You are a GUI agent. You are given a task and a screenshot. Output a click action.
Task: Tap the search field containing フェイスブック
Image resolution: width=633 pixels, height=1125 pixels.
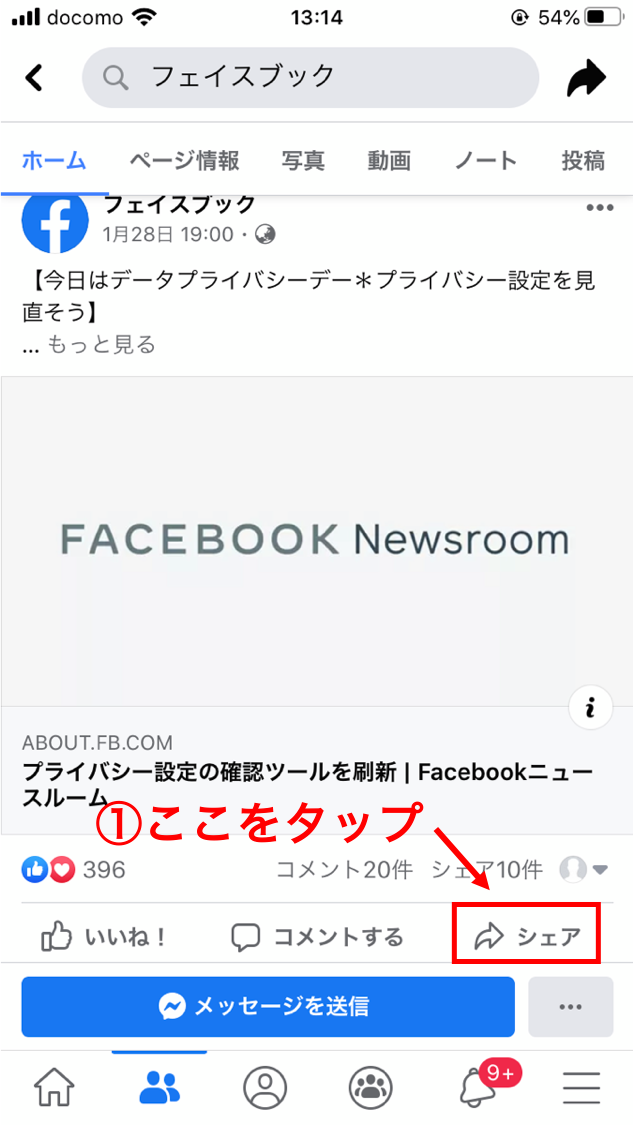(x=310, y=77)
